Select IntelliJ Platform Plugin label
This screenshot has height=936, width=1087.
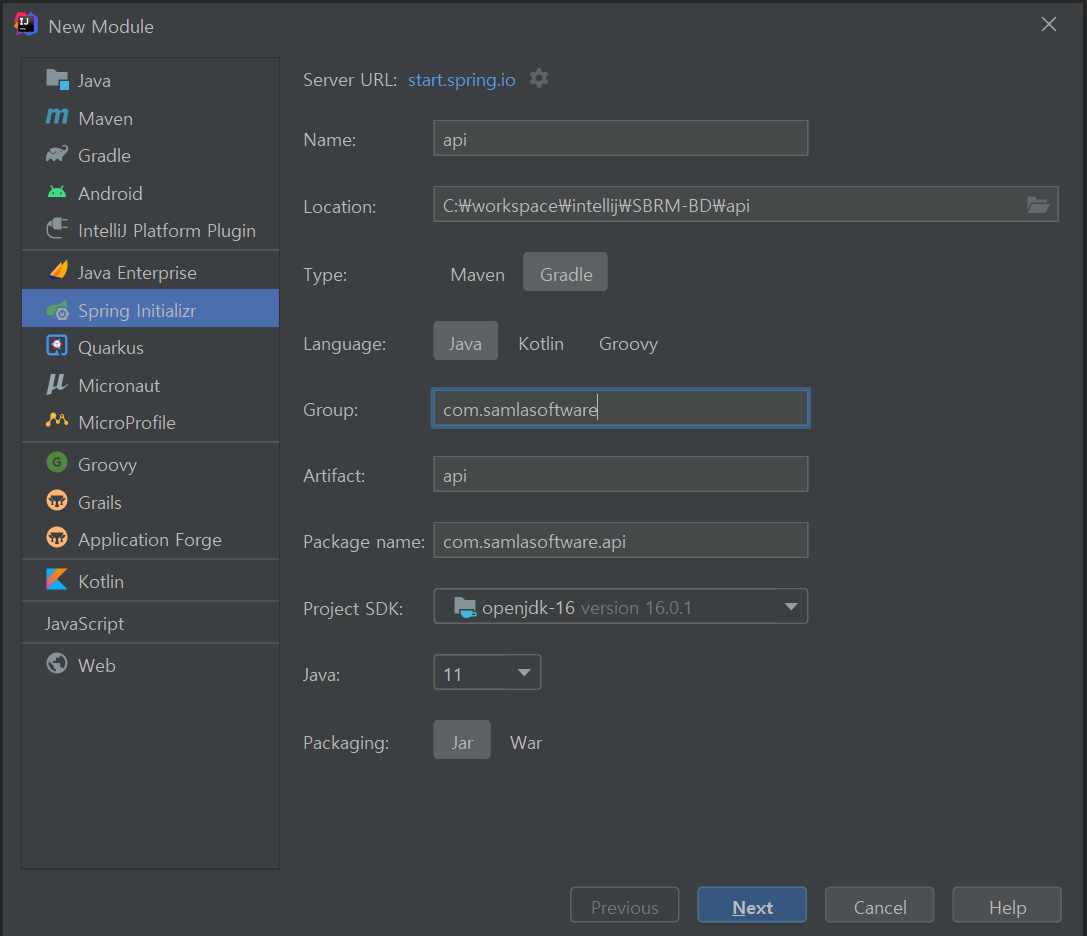click(167, 231)
